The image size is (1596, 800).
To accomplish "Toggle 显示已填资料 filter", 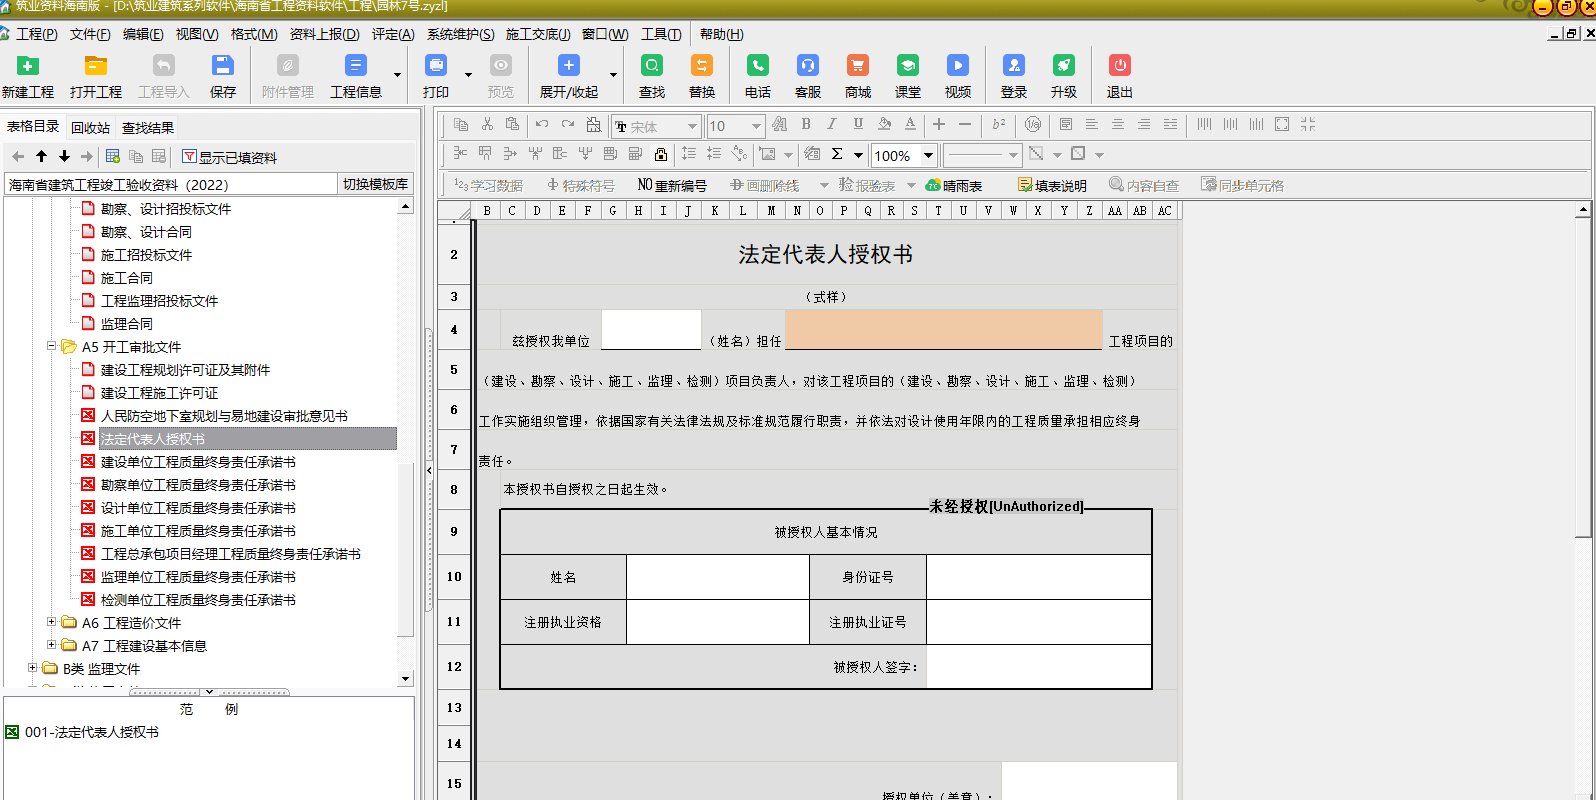I will (229, 157).
